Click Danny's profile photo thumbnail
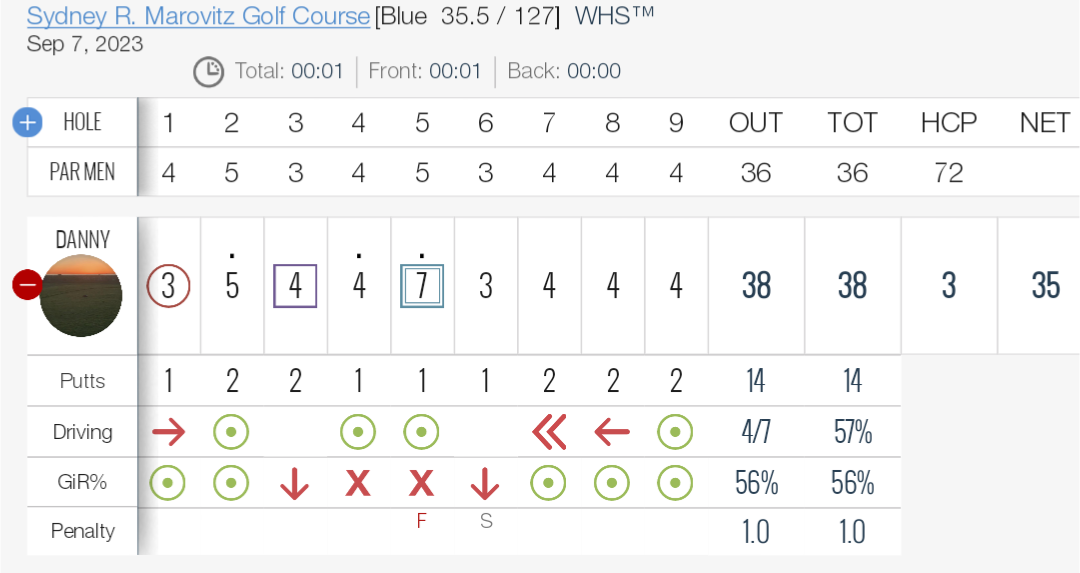This screenshot has width=1080, height=573. (81, 295)
